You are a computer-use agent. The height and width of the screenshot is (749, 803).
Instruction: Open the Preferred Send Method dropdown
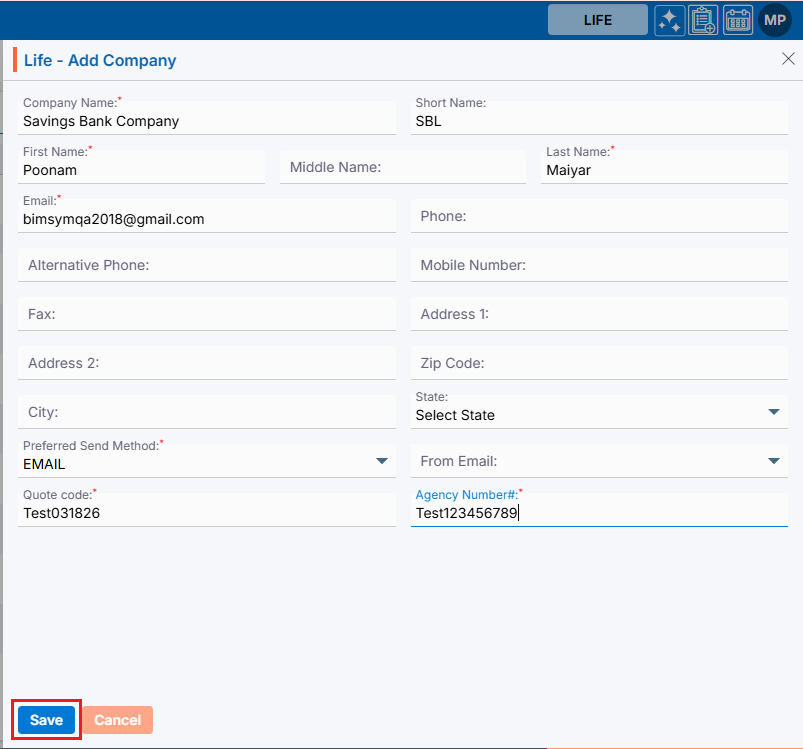coord(381,461)
